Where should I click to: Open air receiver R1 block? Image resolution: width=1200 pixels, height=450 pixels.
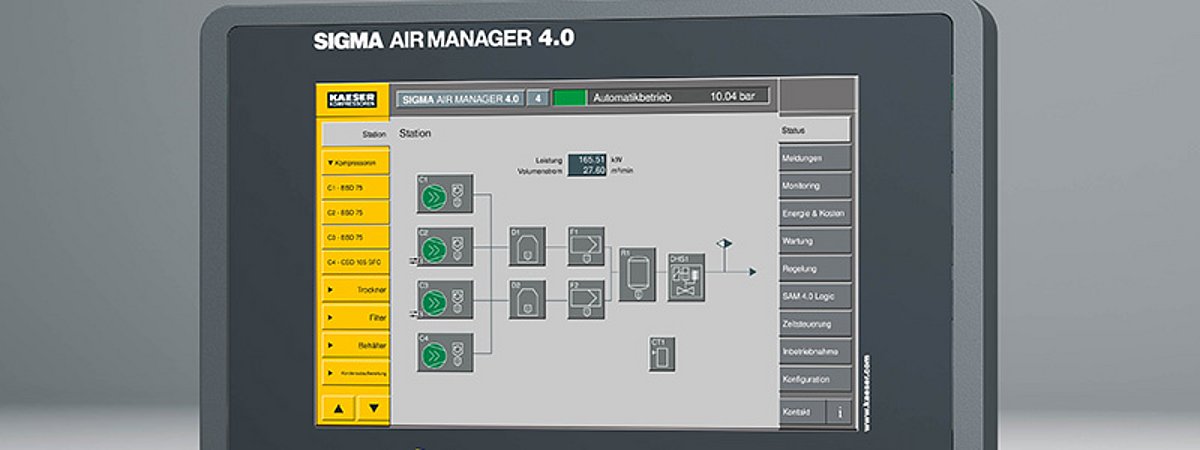point(637,274)
